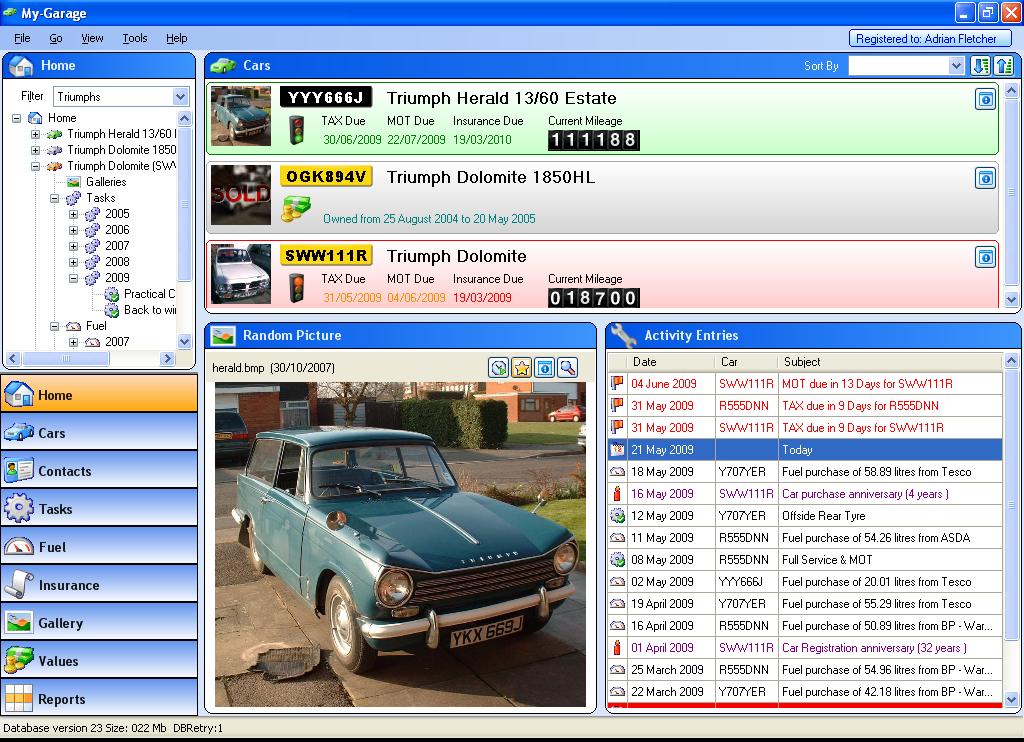Open the Sort By dropdown

(x=955, y=66)
